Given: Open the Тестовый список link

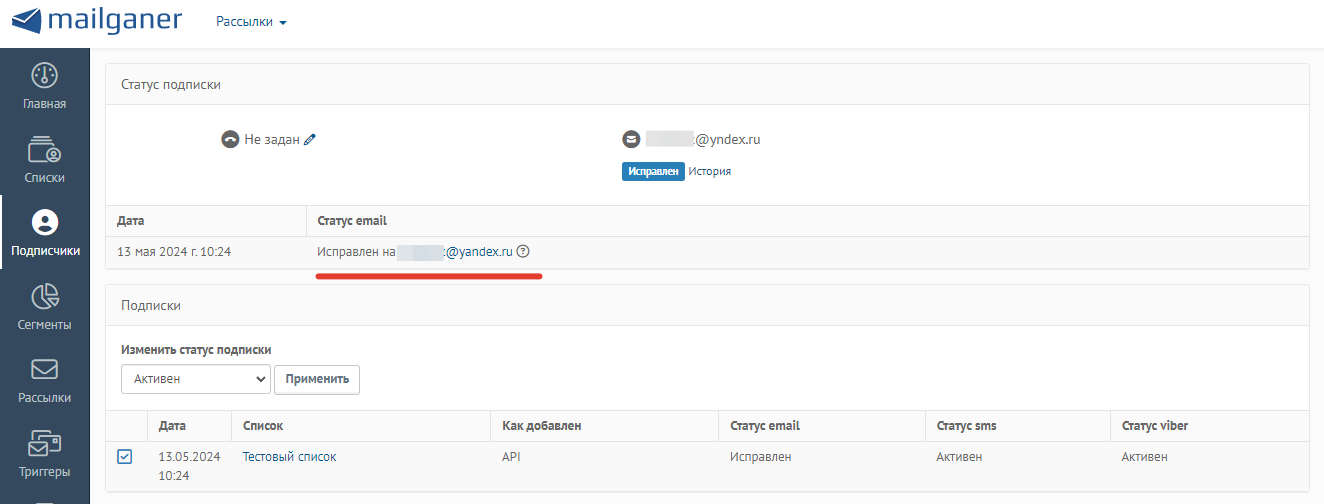Looking at the screenshot, I should click(x=290, y=457).
